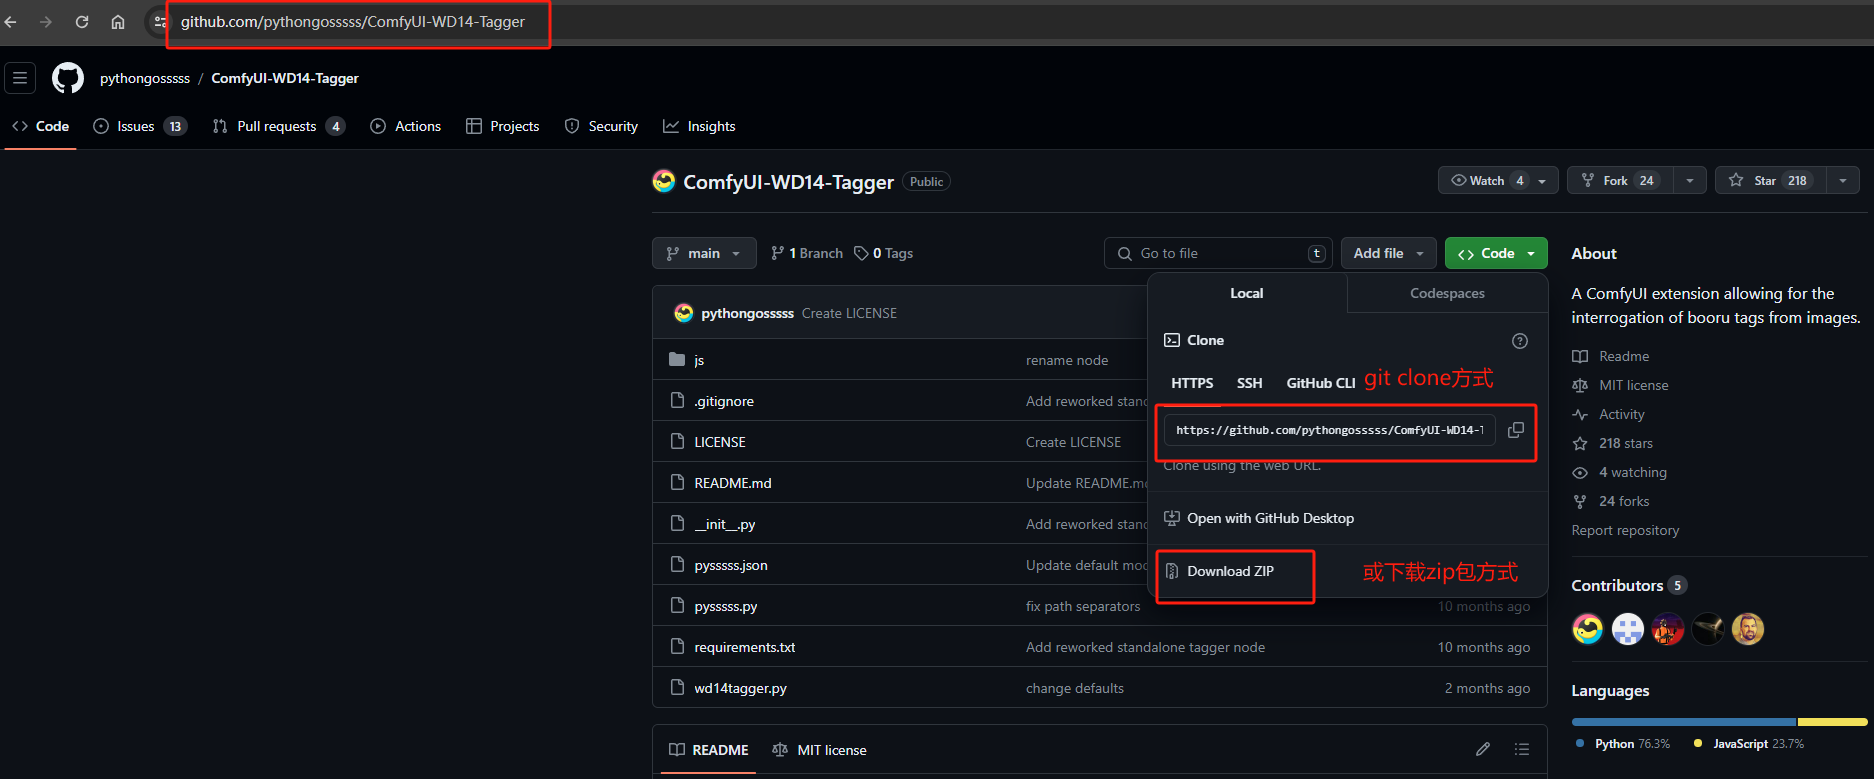Switch to the Codespaces tab
This screenshot has width=1874, height=779.
(1447, 293)
